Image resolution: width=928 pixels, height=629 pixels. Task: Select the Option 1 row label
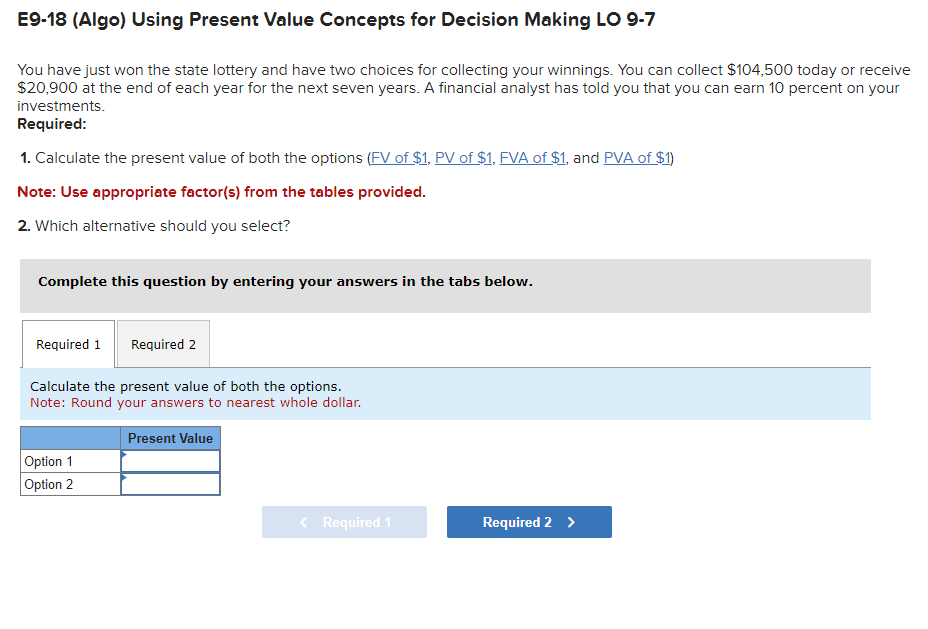point(47,460)
